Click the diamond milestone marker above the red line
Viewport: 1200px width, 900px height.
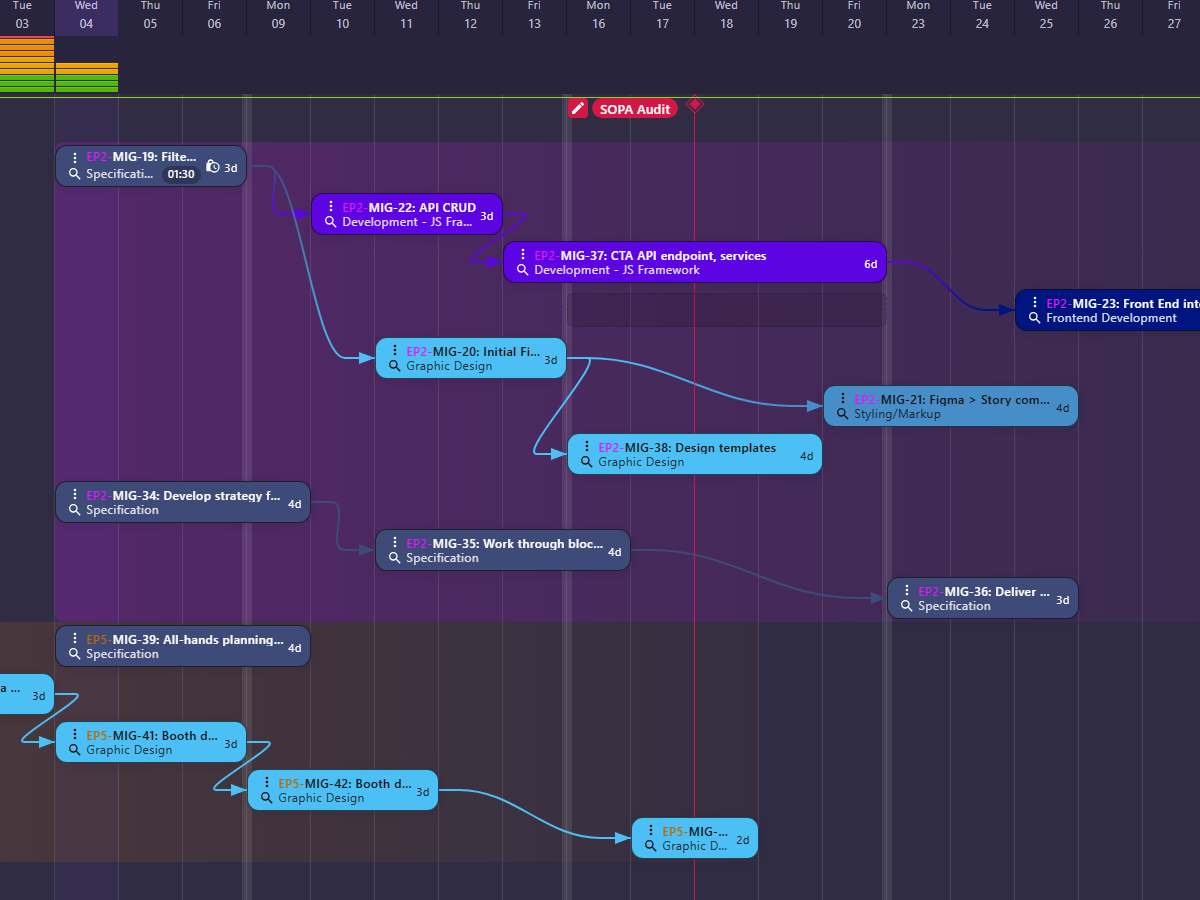point(695,105)
